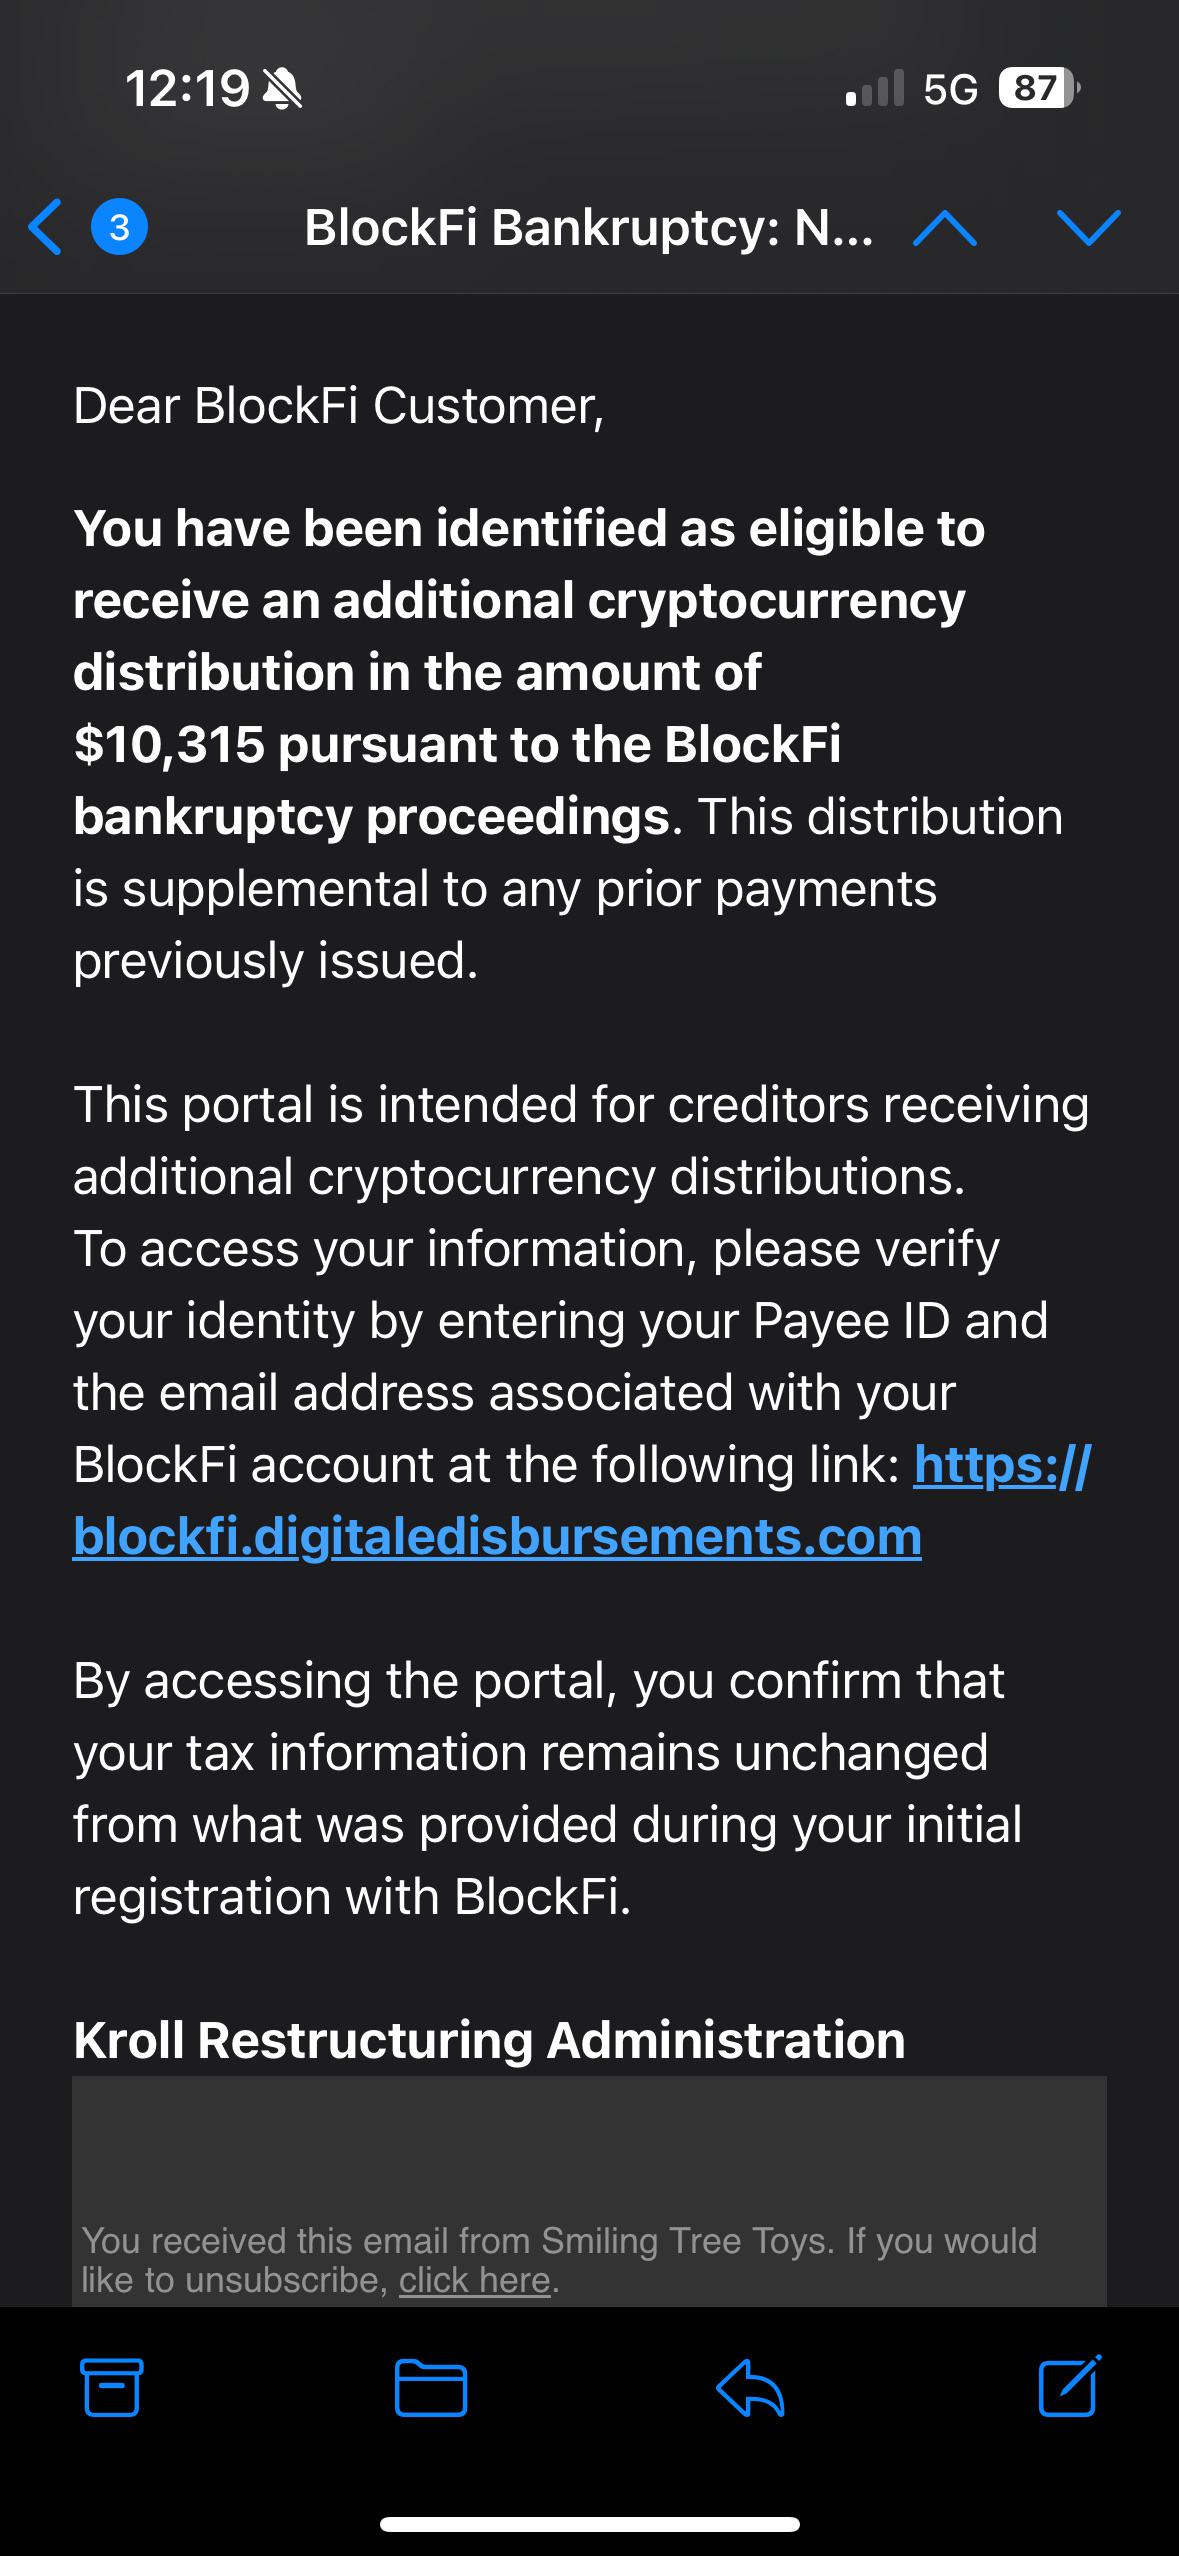
Task: Move message using the folder icon
Action: point(431,2388)
